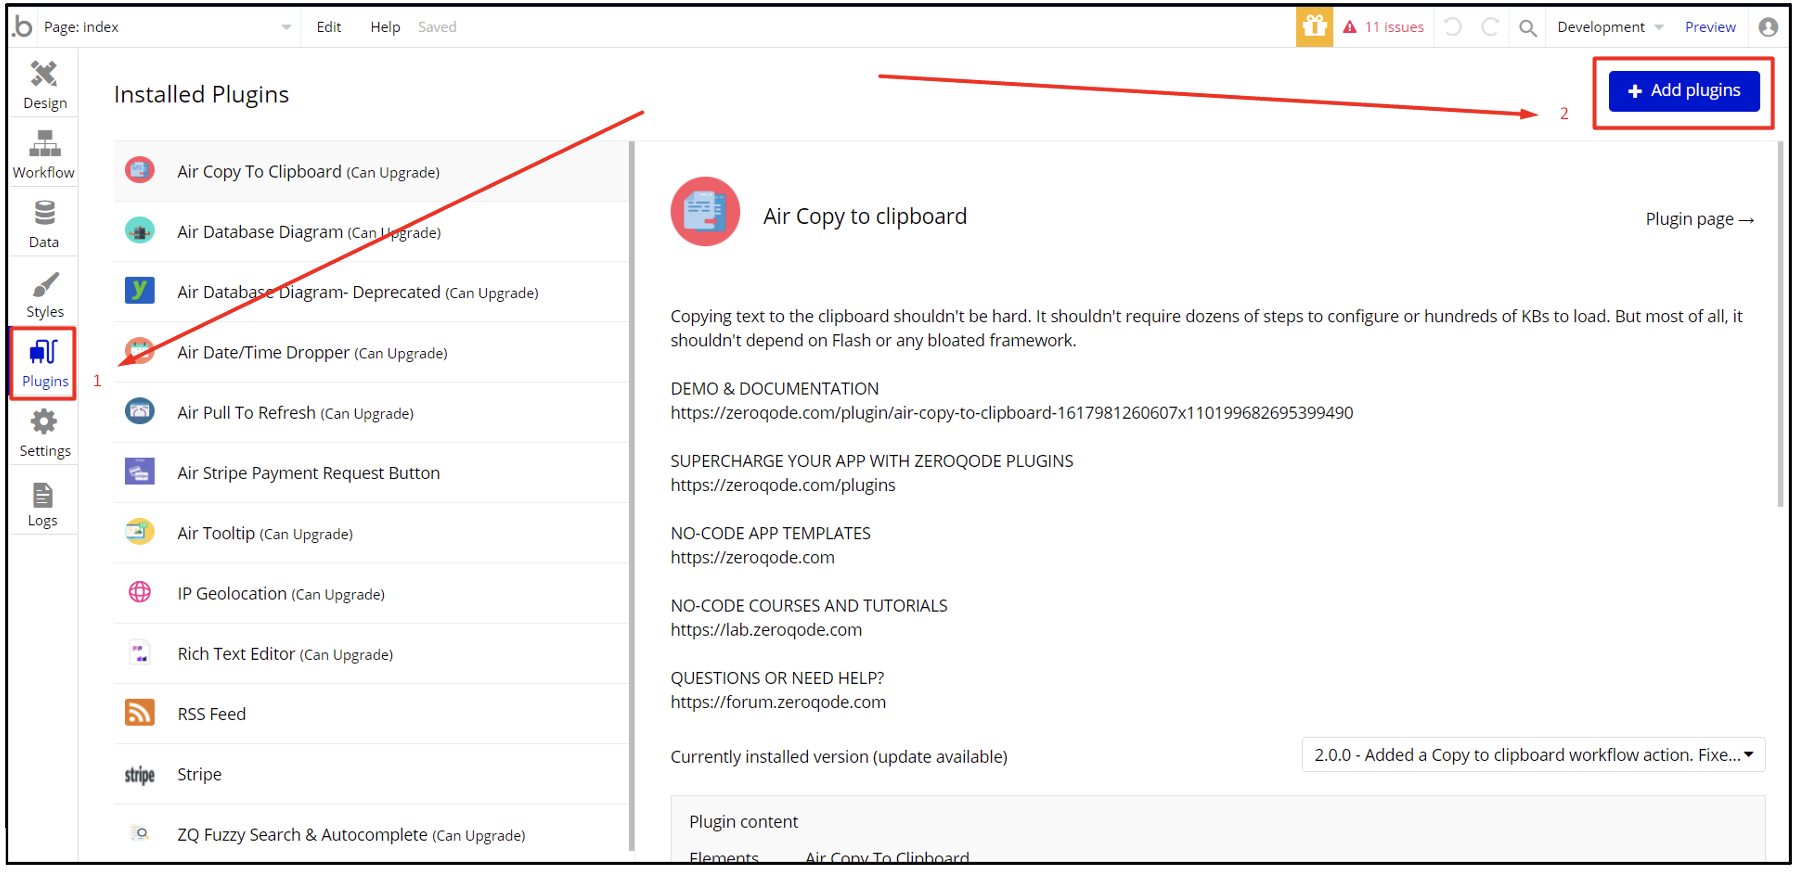This screenshot has height=872, width=1798.
Task: Open the Workflow section
Action: (x=44, y=154)
